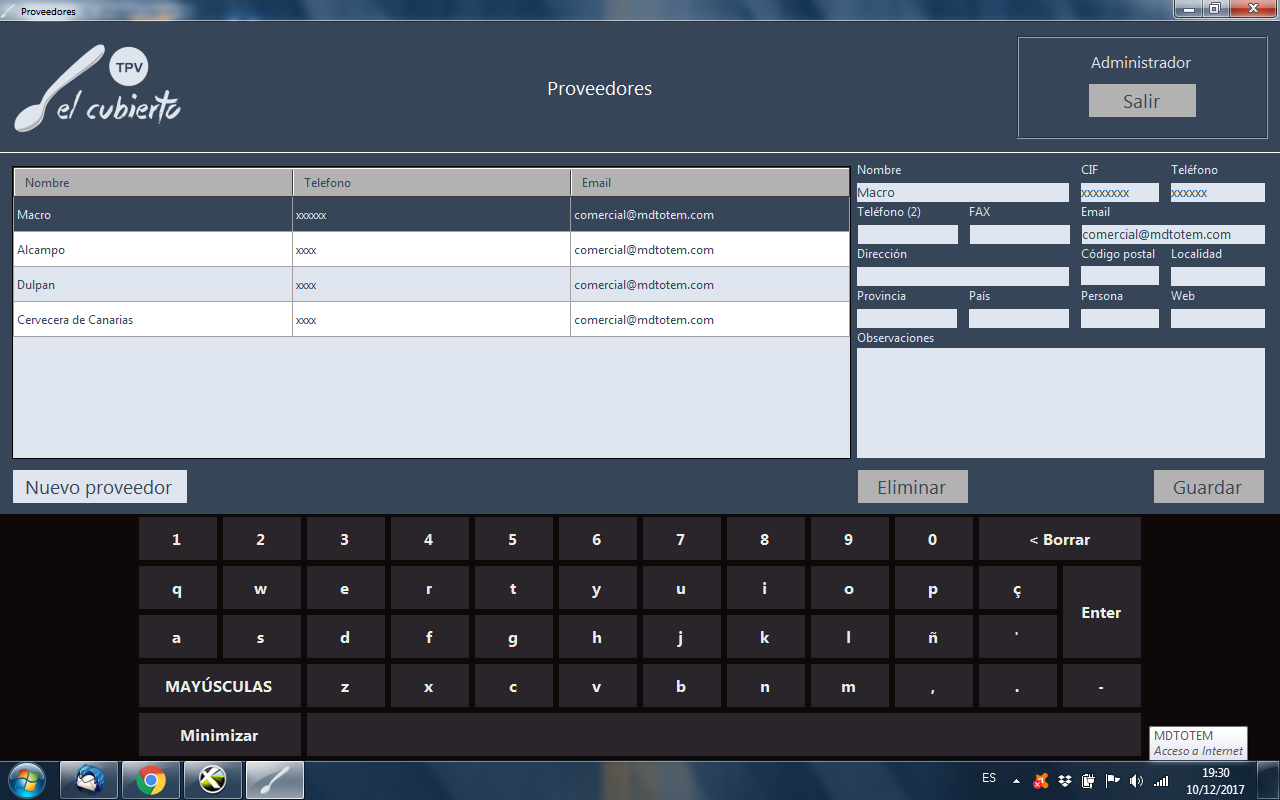
Task: Show hidden tray icons arrow
Action: 1016,780
